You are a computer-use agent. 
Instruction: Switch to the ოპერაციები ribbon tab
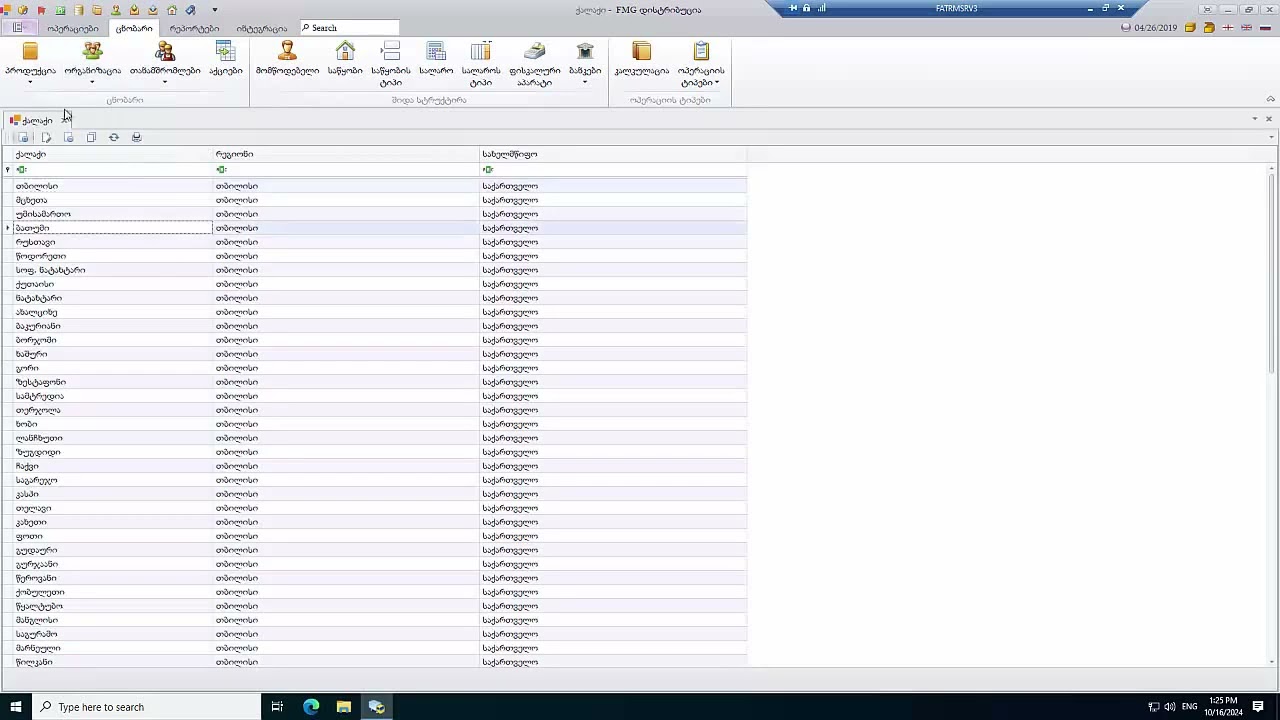click(x=72, y=28)
